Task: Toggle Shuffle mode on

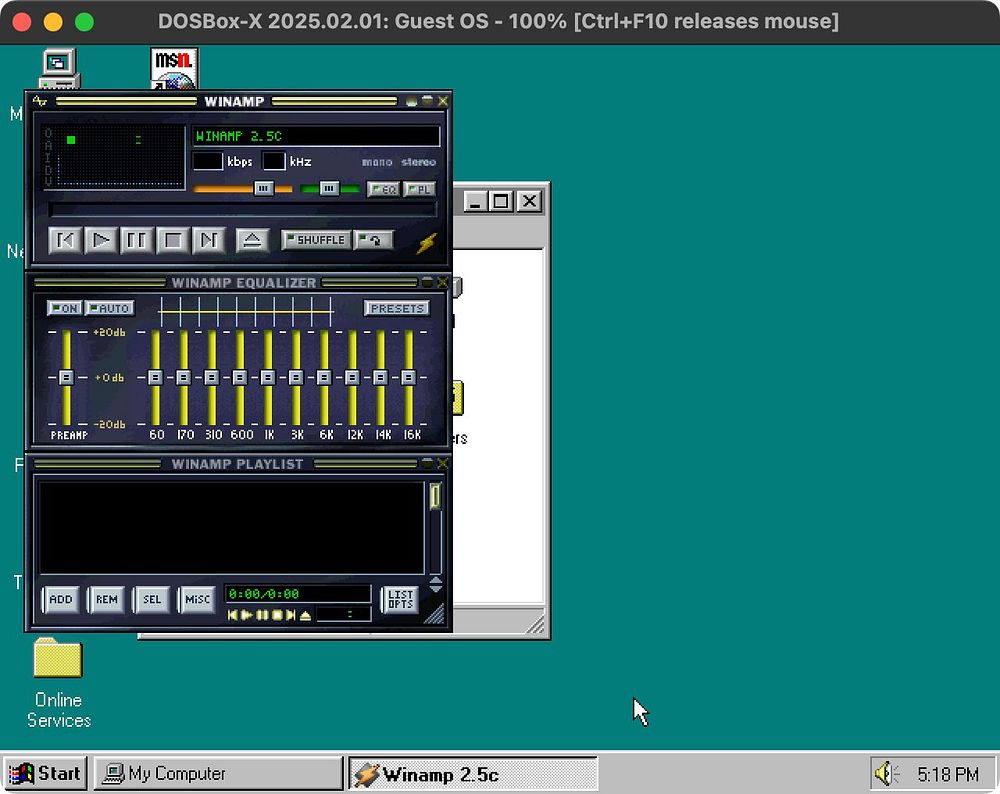Action: tap(316, 240)
